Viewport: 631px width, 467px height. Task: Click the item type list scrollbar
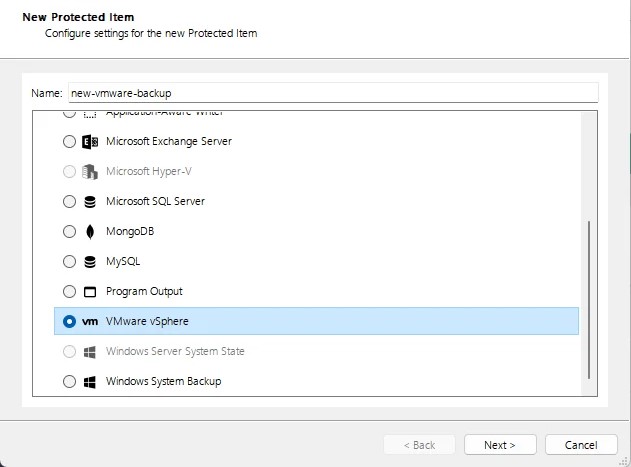pos(588,300)
